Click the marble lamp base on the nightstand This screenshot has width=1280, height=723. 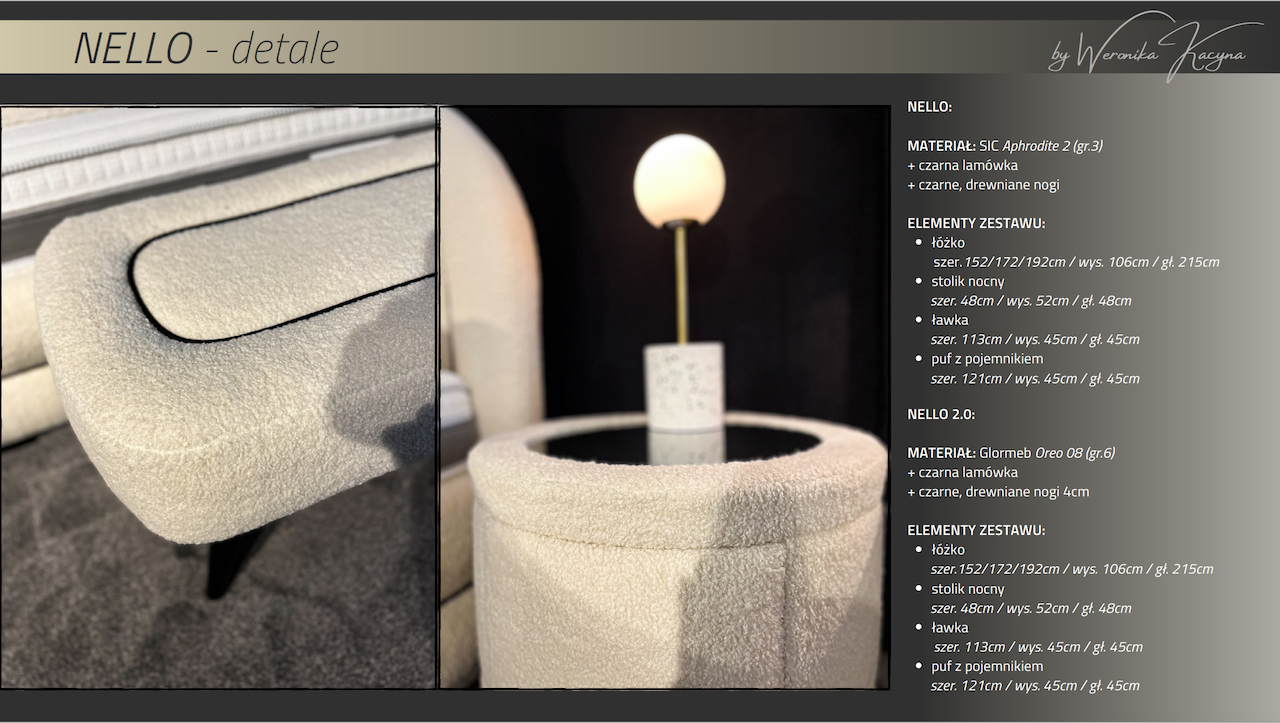coord(684,385)
